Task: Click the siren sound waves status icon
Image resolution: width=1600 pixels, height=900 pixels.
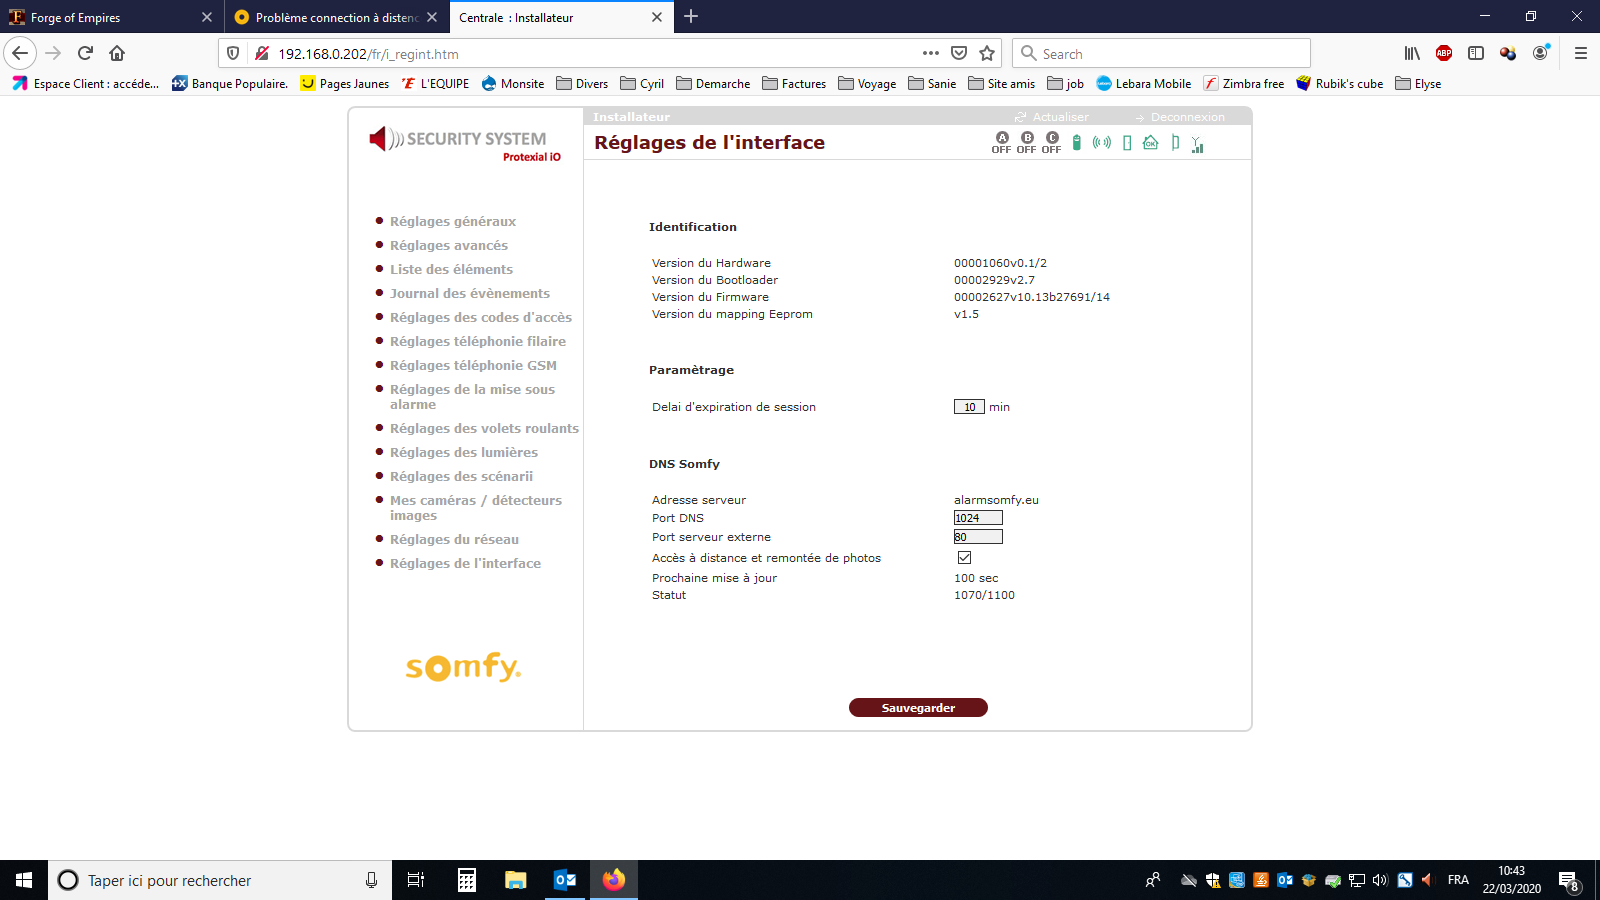Action: tap(1101, 143)
